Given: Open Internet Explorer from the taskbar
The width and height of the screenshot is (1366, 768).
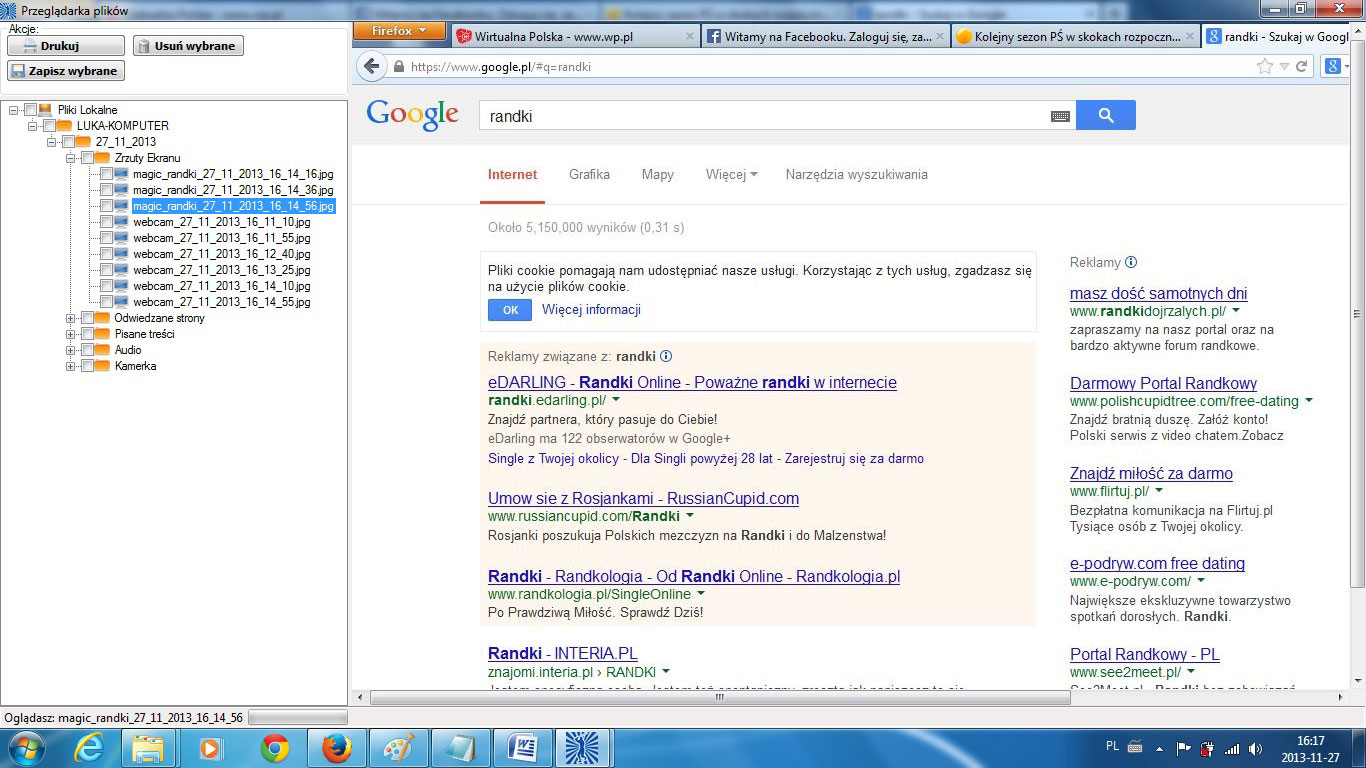Looking at the screenshot, I should (x=89, y=748).
